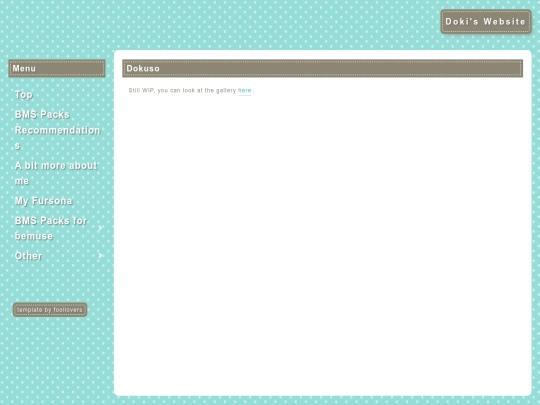
Task: Click the Other menu item
Action: 28,256
